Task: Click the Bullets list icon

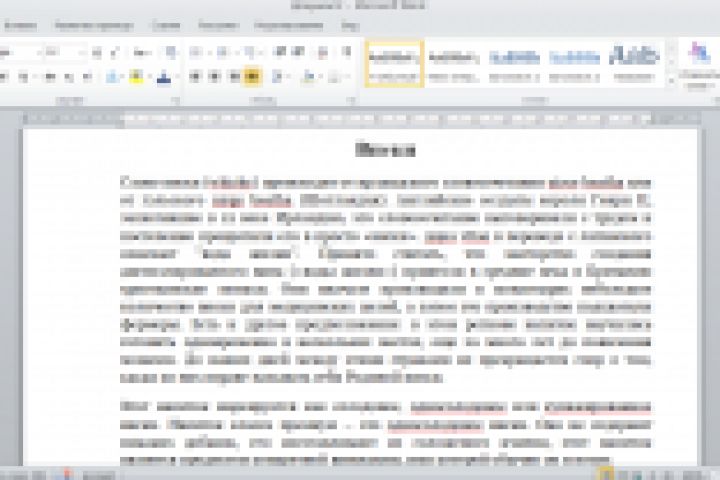Action: pyautogui.click(x=195, y=52)
